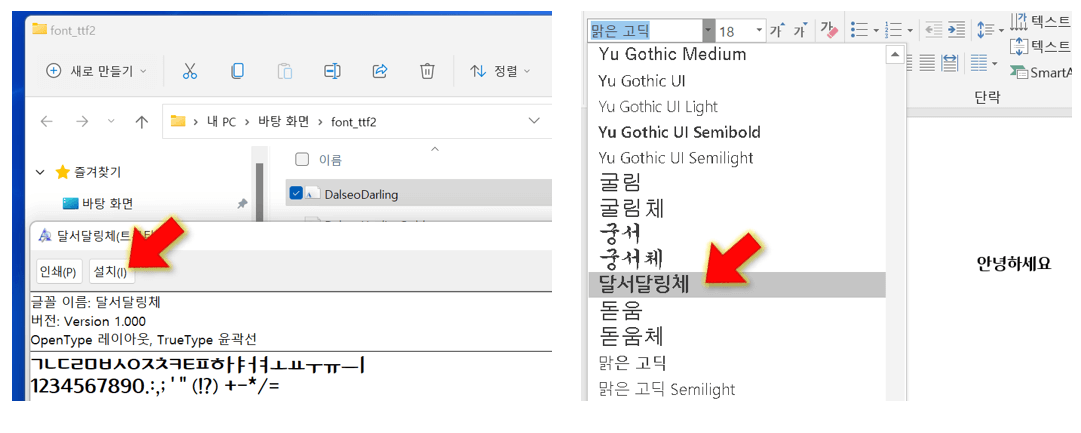This screenshot has width=1081, height=433.
Task: Click the 설치(I) install button
Action: pyautogui.click(x=110, y=272)
